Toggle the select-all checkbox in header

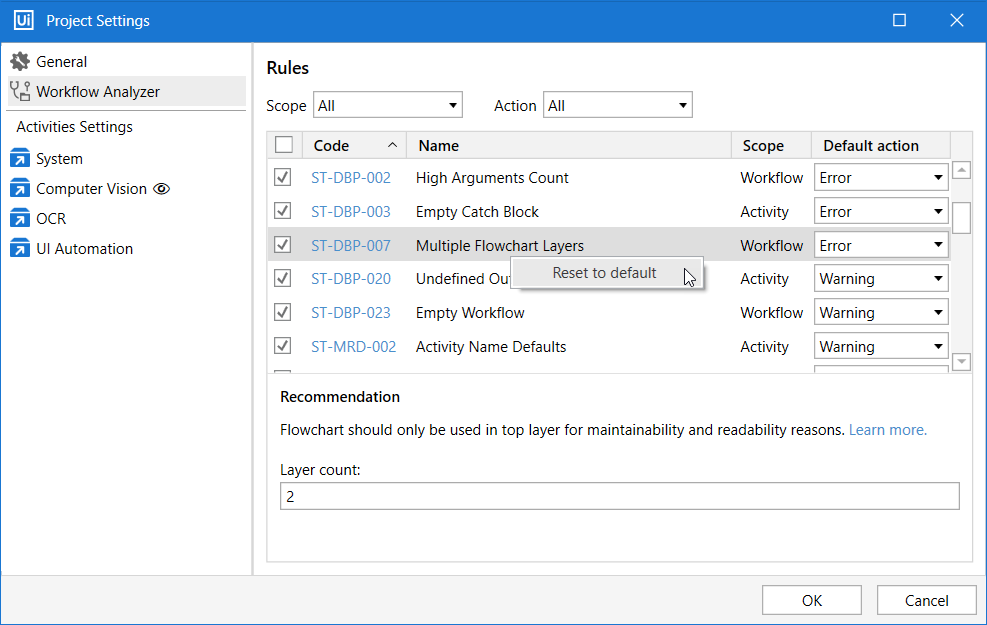pyautogui.click(x=284, y=145)
